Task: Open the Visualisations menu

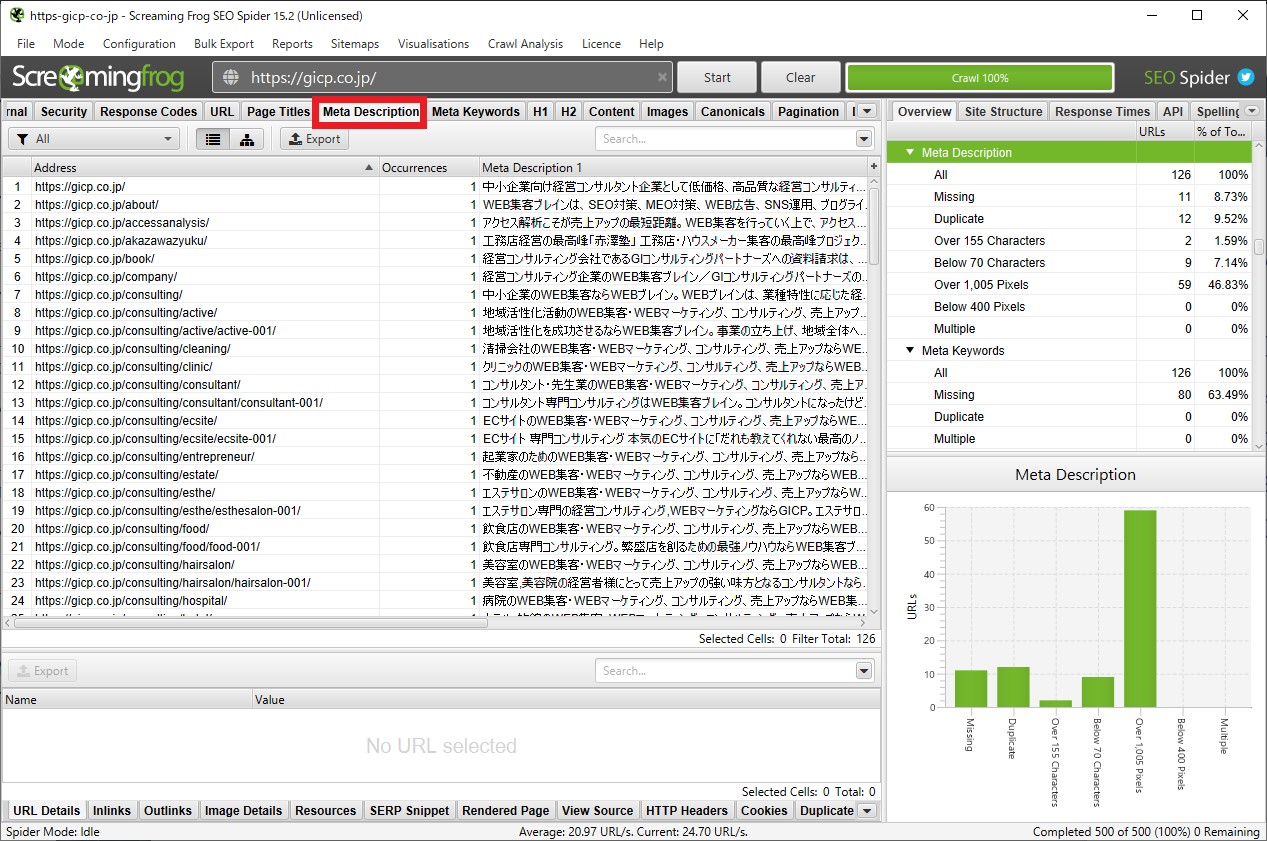Action: (433, 44)
